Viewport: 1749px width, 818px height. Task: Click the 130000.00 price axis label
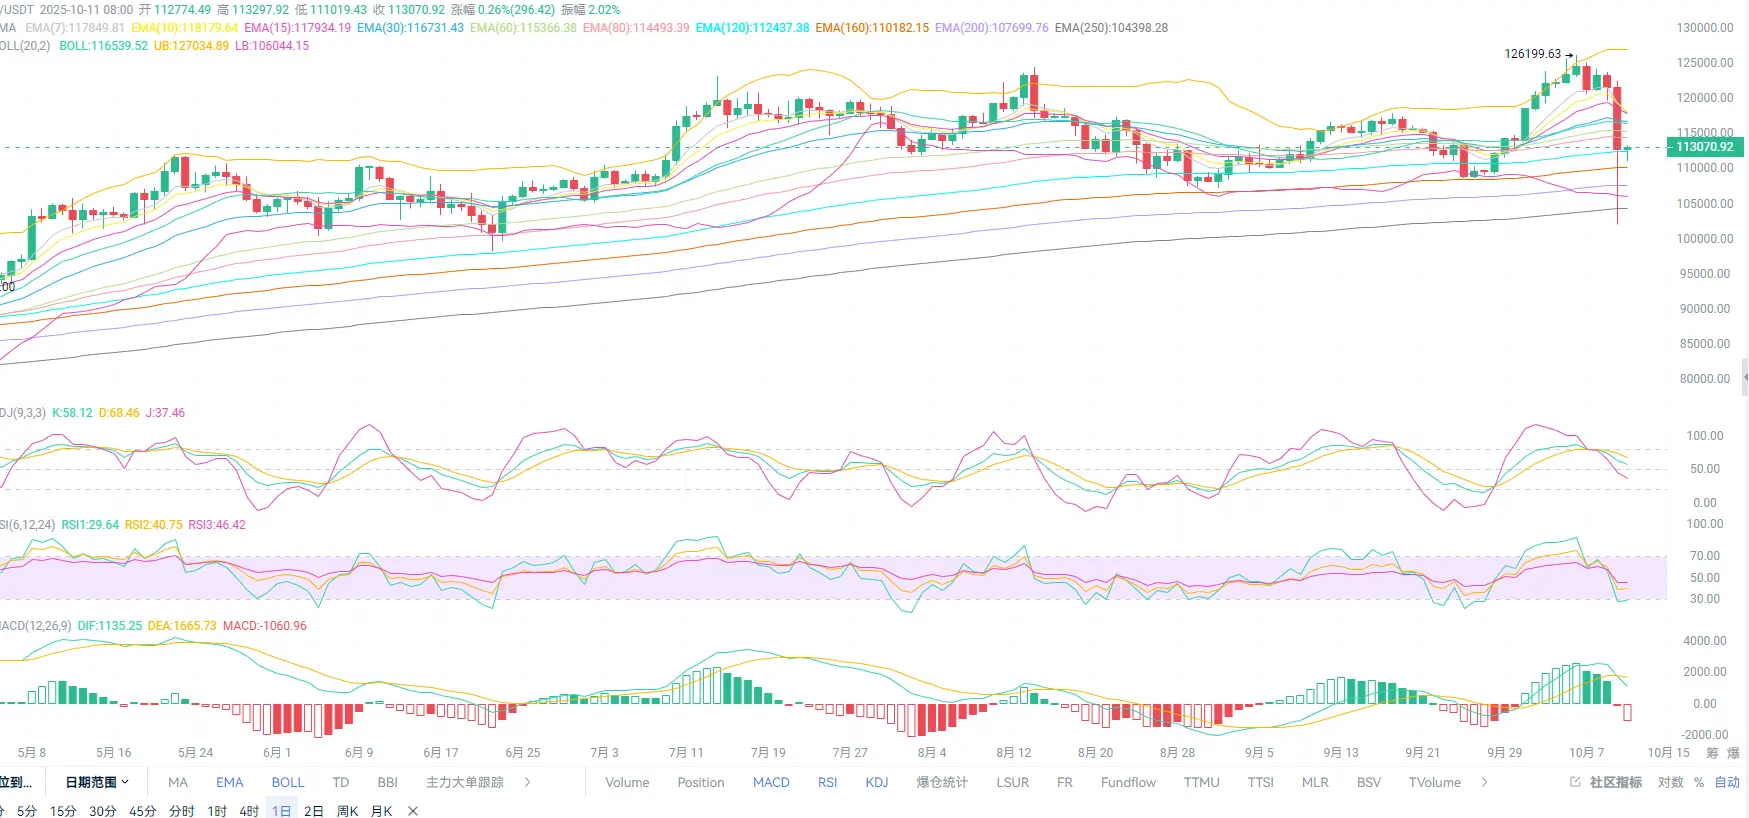pyautogui.click(x=1705, y=28)
